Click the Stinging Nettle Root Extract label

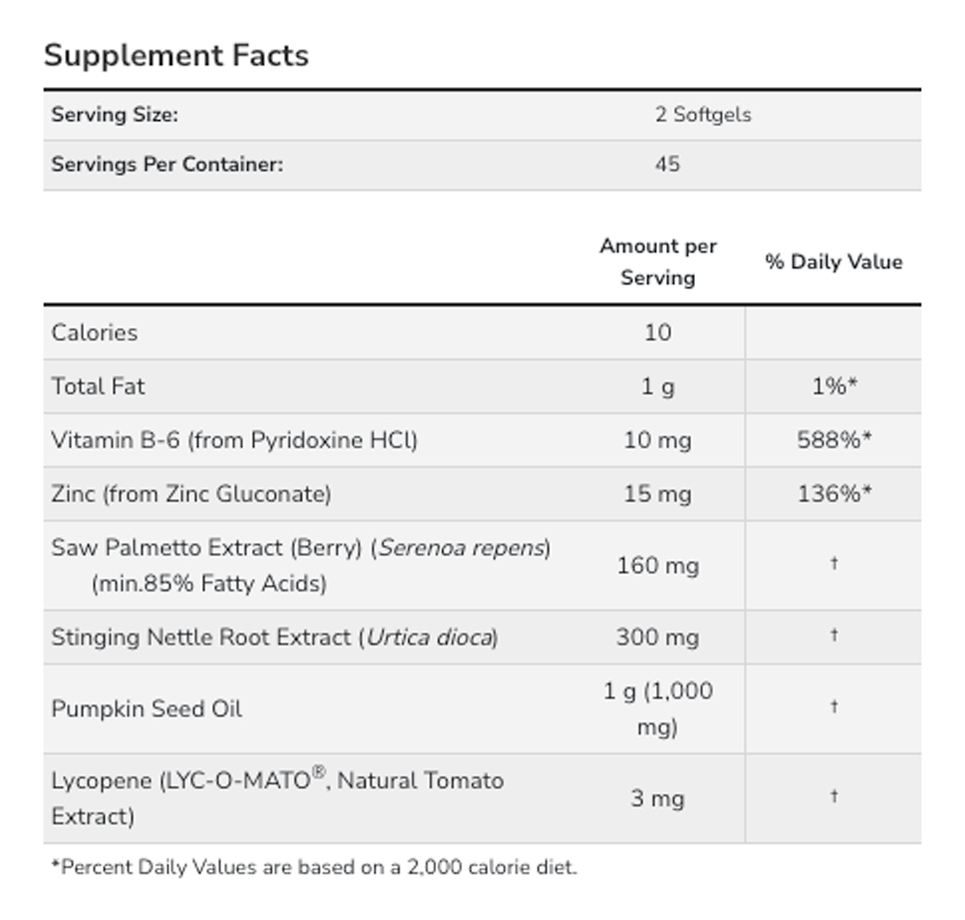(x=274, y=637)
